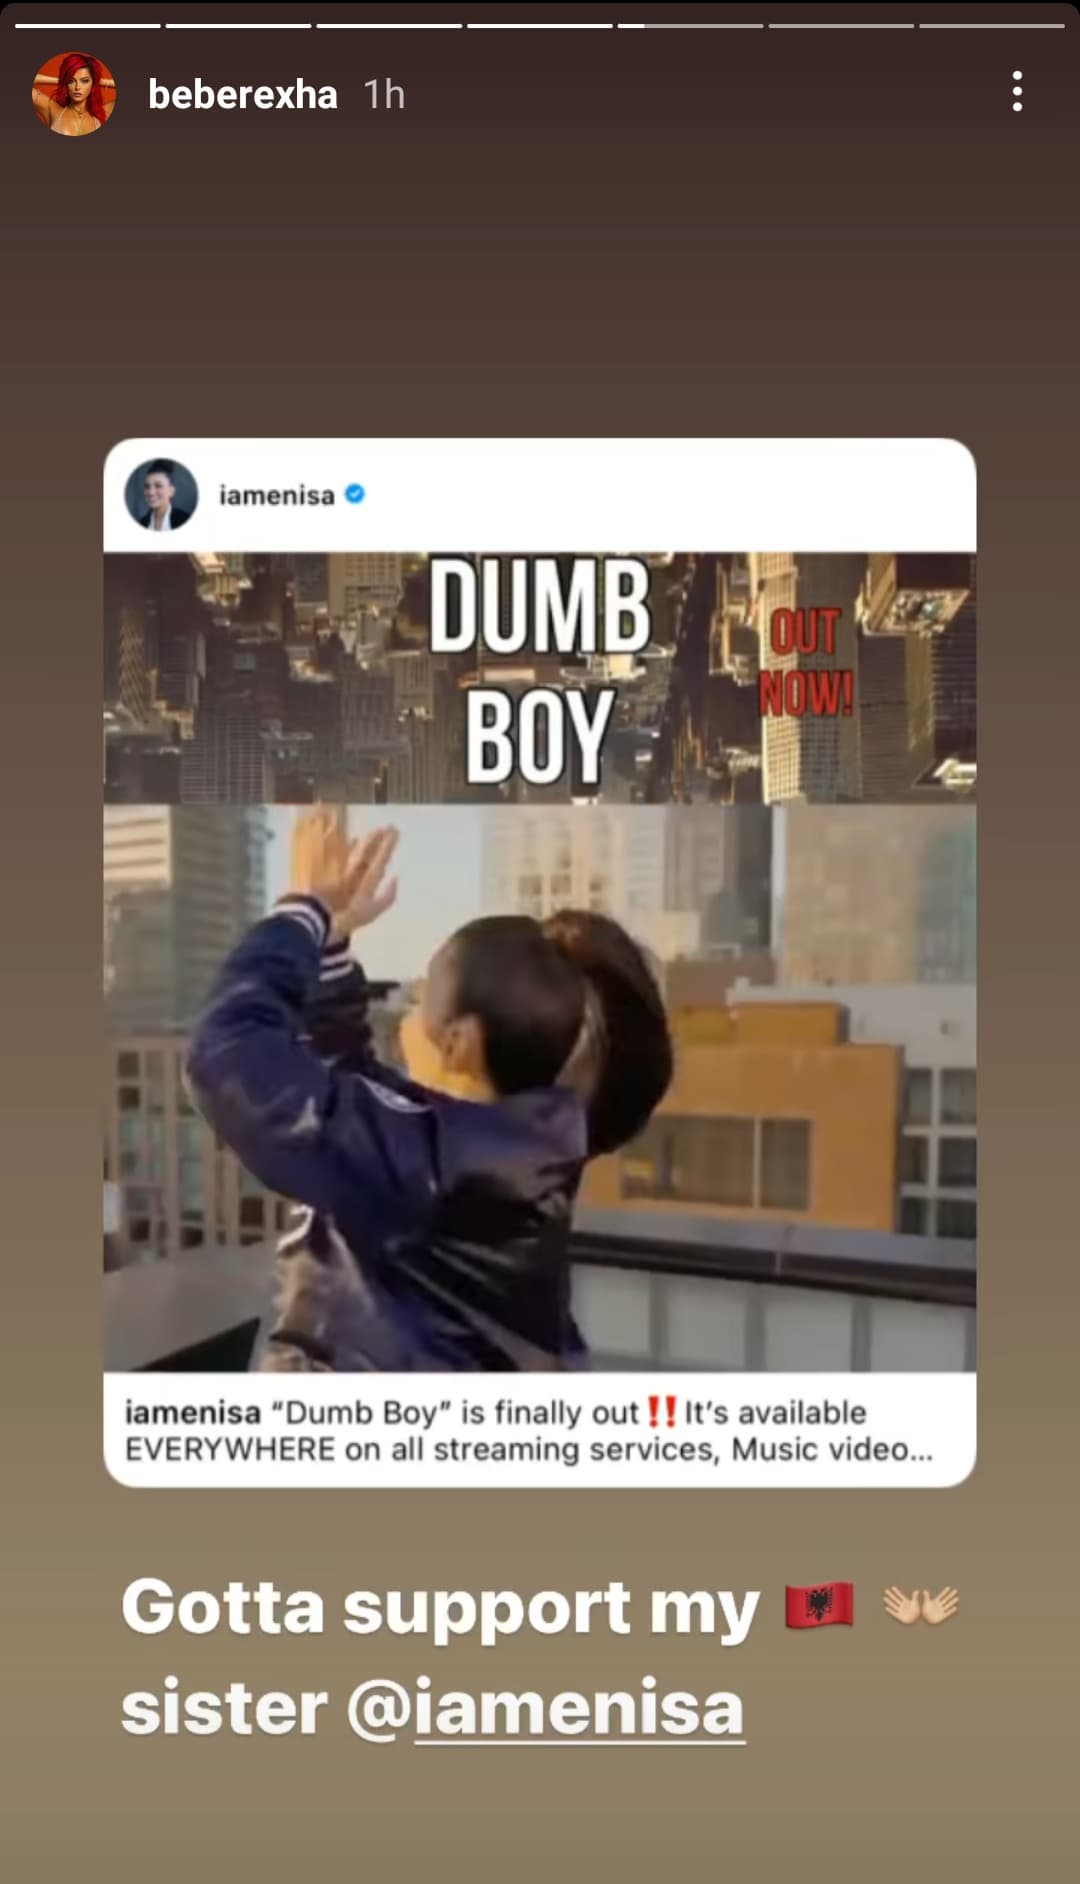The image size is (1080, 1884).
Task: Tap 'Gotta support my' story text
Action: [x=440, y=1608]
